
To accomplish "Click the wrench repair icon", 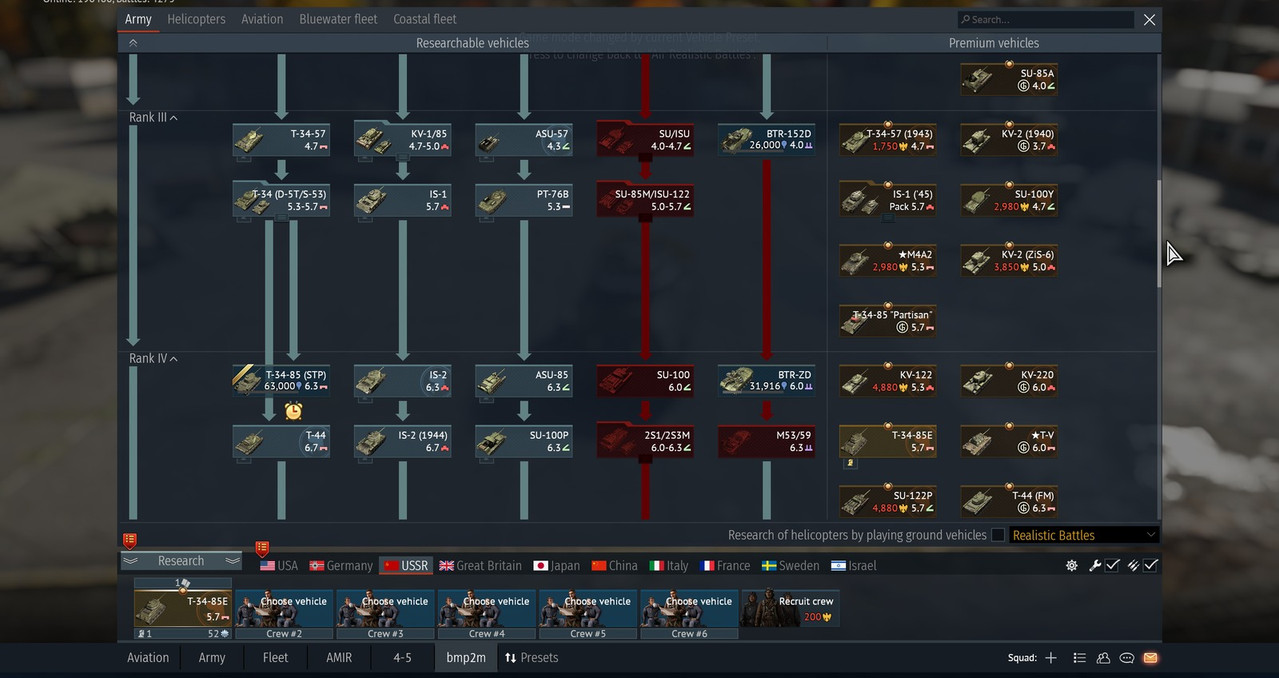I will pyautogui.click(x=1095, y=565).
